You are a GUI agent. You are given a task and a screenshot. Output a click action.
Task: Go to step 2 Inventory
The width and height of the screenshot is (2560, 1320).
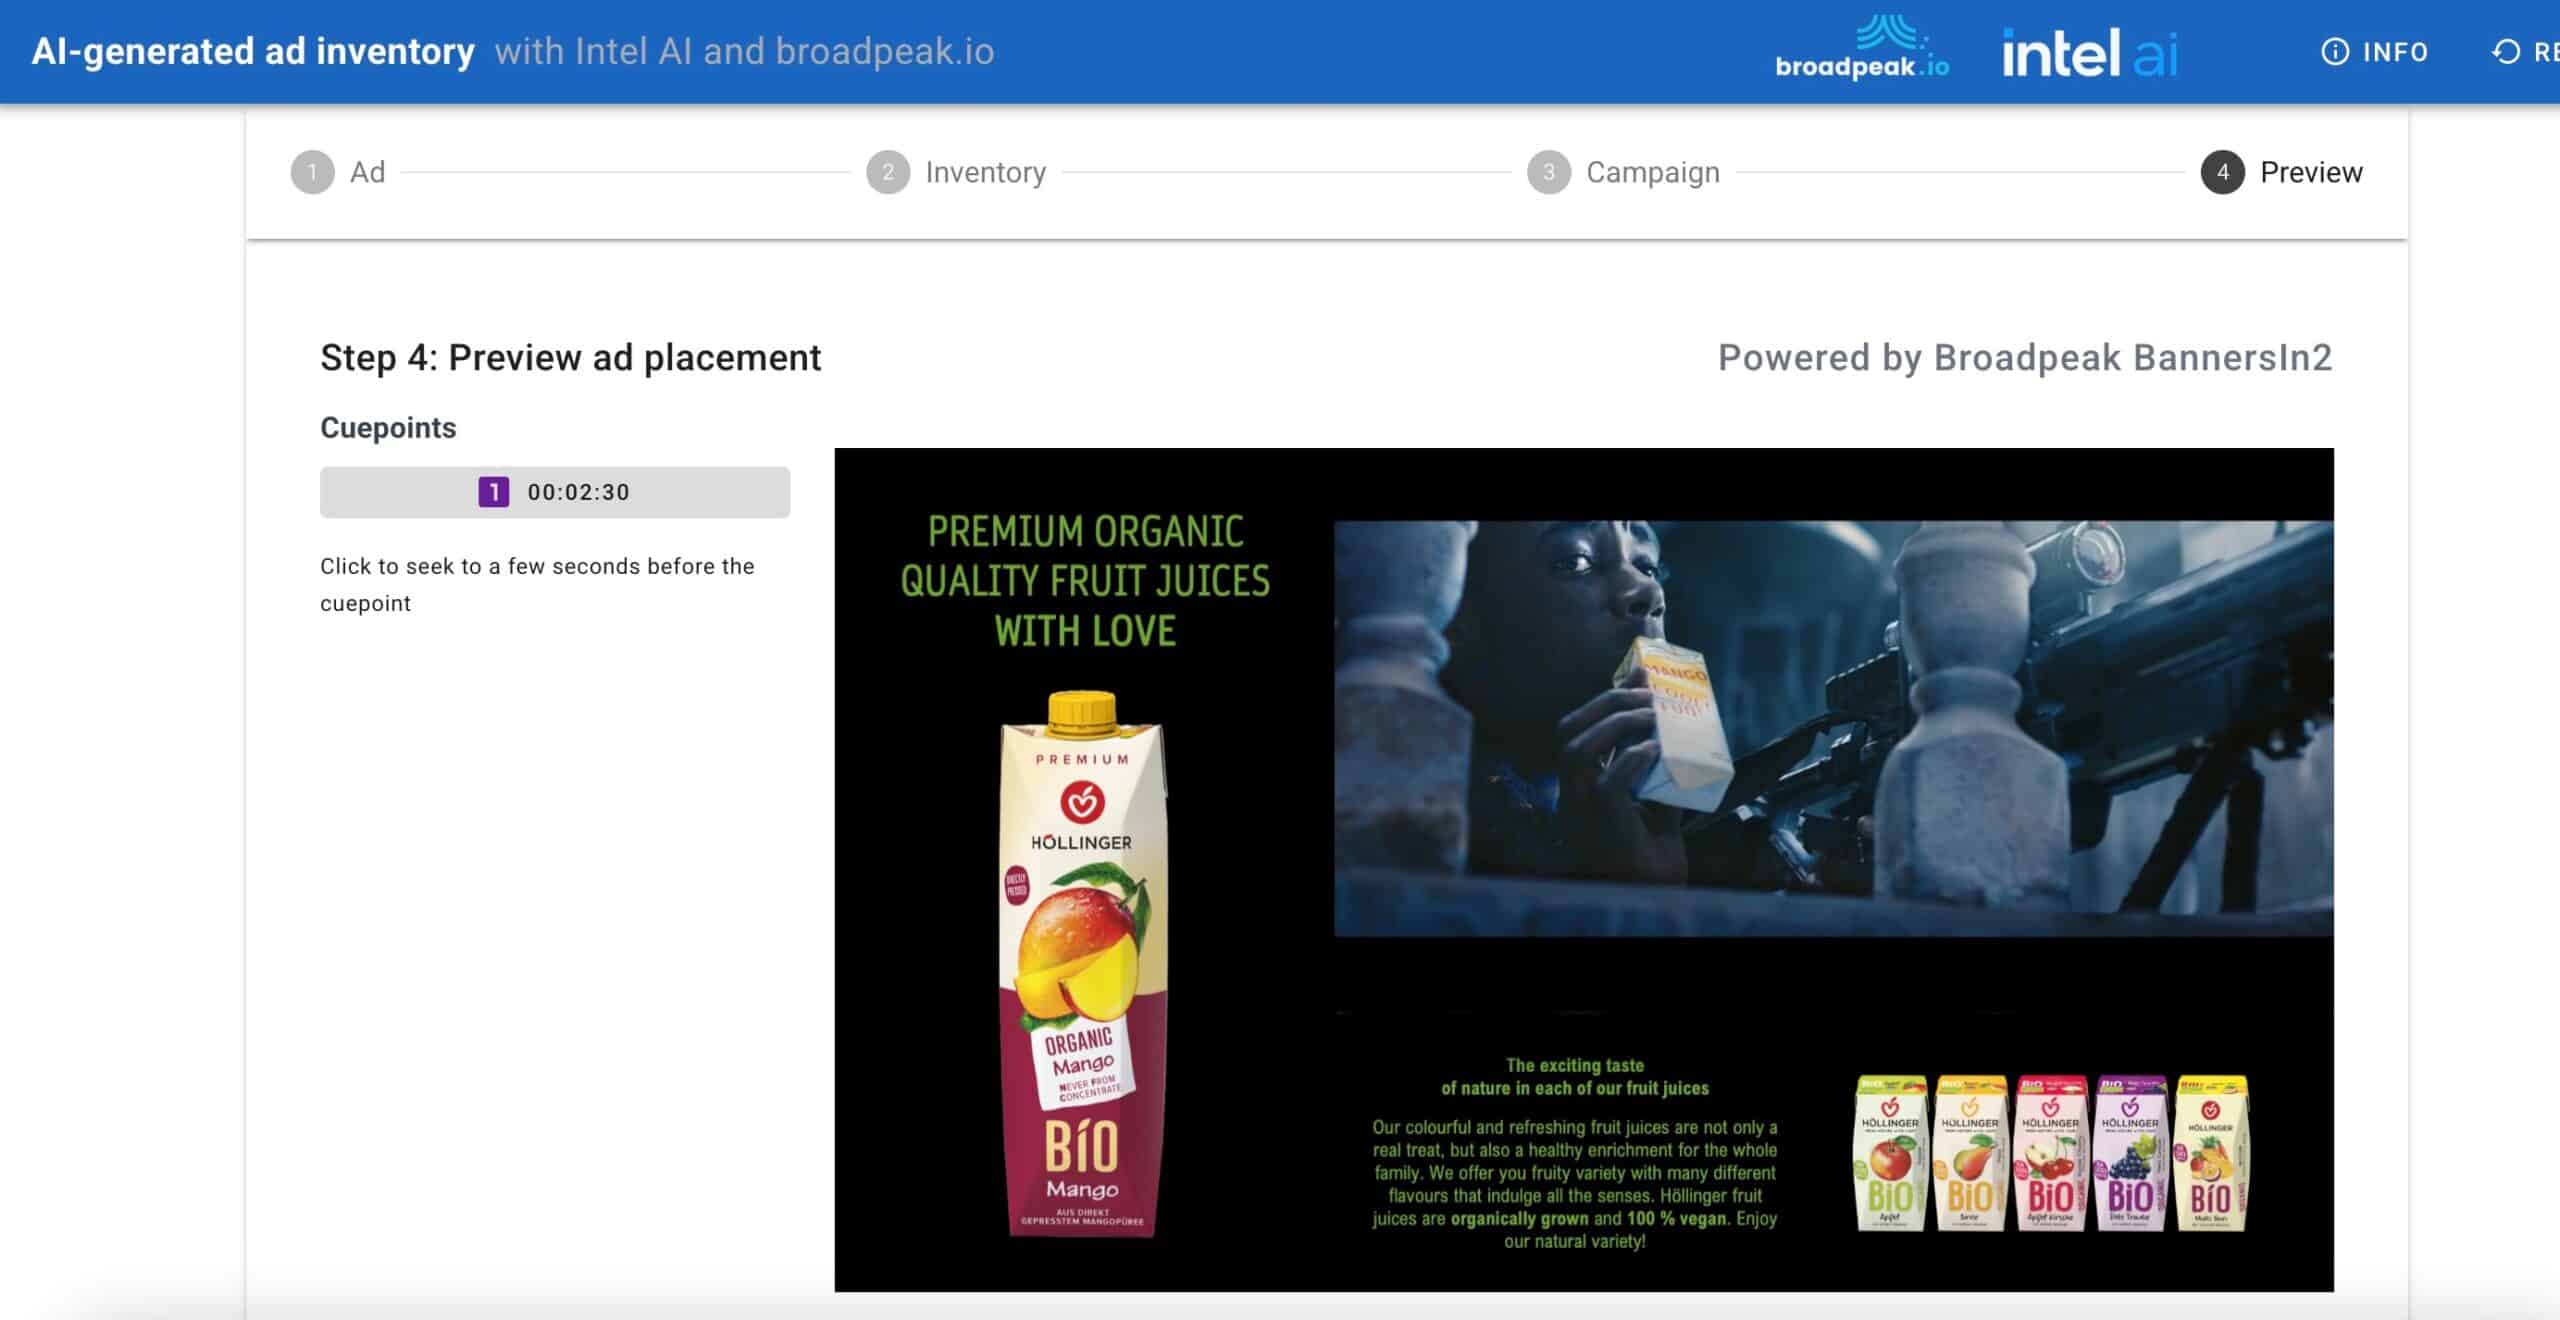click(x=956, y=172)
